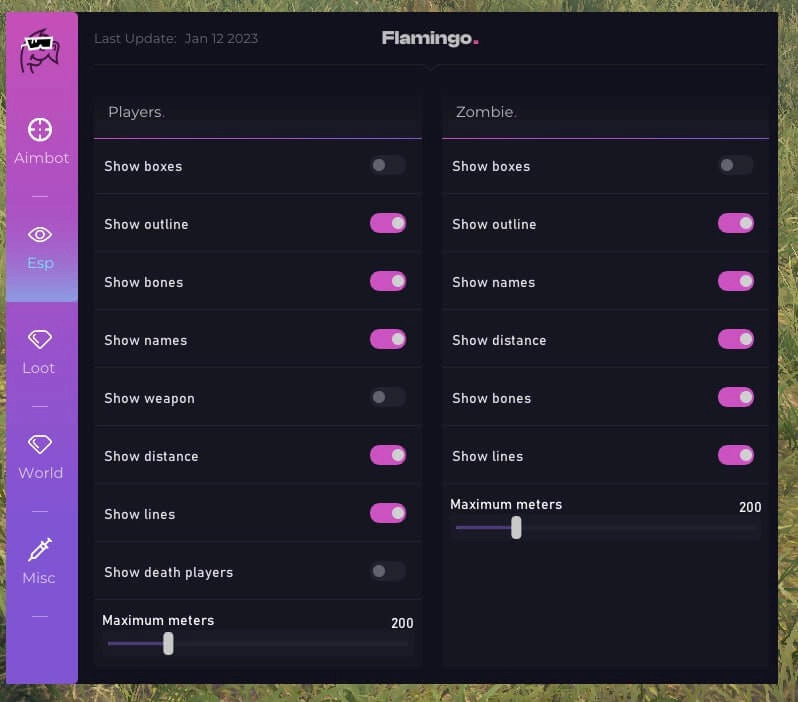Open the Aimbot crosshair icon
The width and height of the screenshot is (798, 702).
click(40, 129)
